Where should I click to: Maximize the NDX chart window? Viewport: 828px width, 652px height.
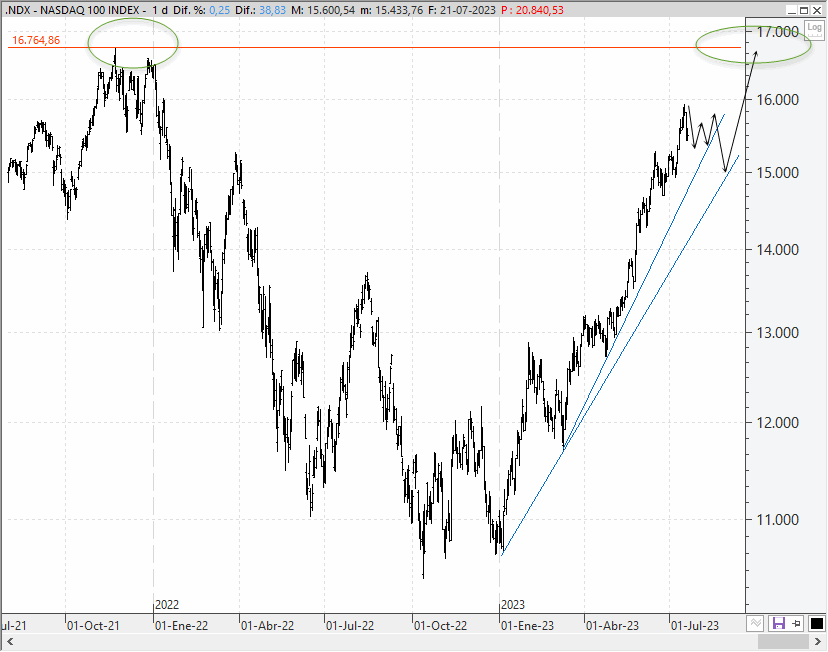pyautogui.click(x=804, y=10)
